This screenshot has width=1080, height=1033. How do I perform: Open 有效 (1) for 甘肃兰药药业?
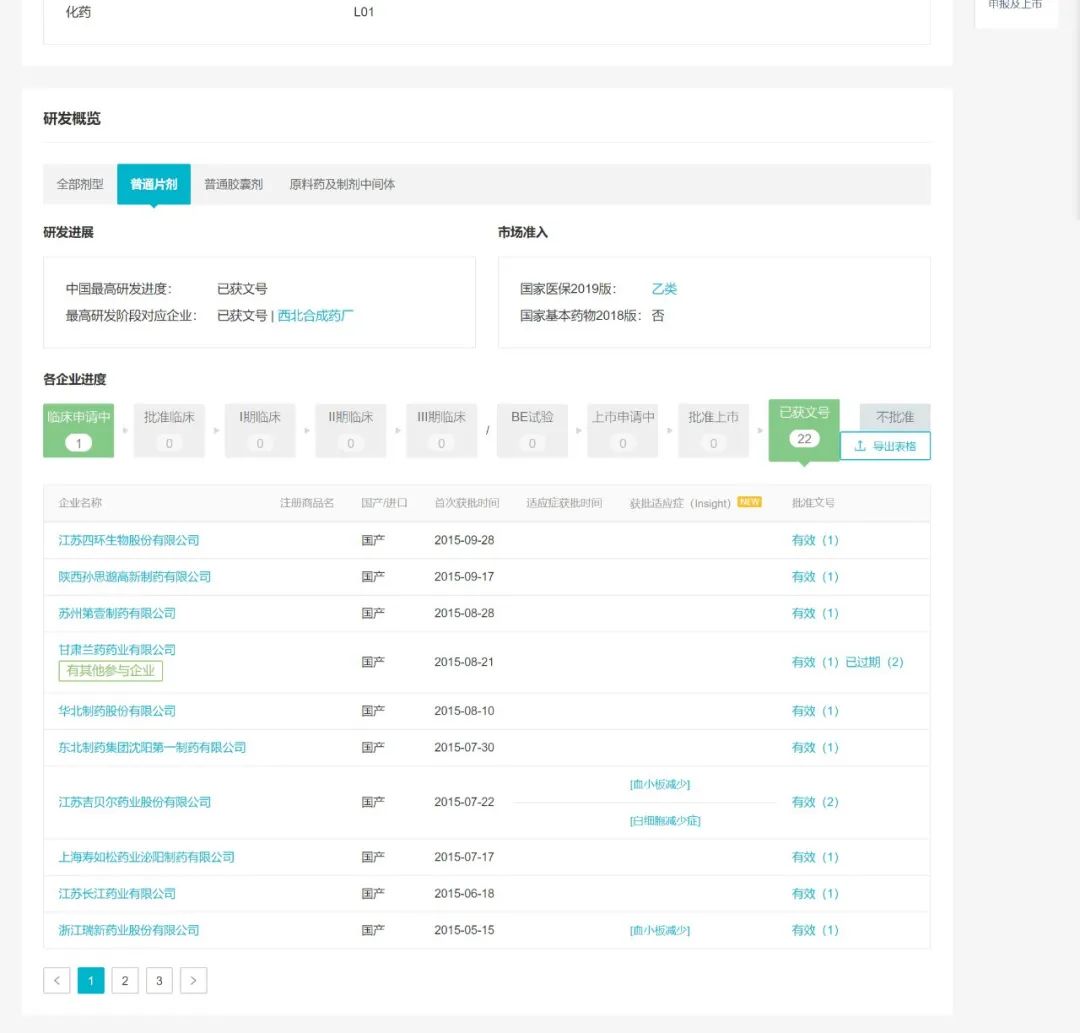816,662
